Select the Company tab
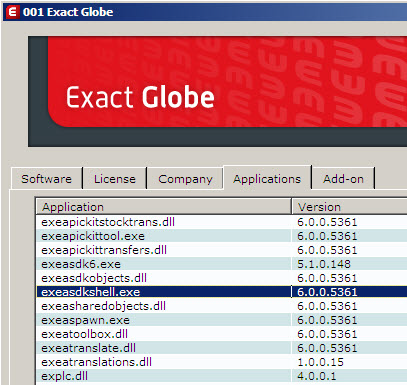The image size is (407, 385). tap(185, 179)
